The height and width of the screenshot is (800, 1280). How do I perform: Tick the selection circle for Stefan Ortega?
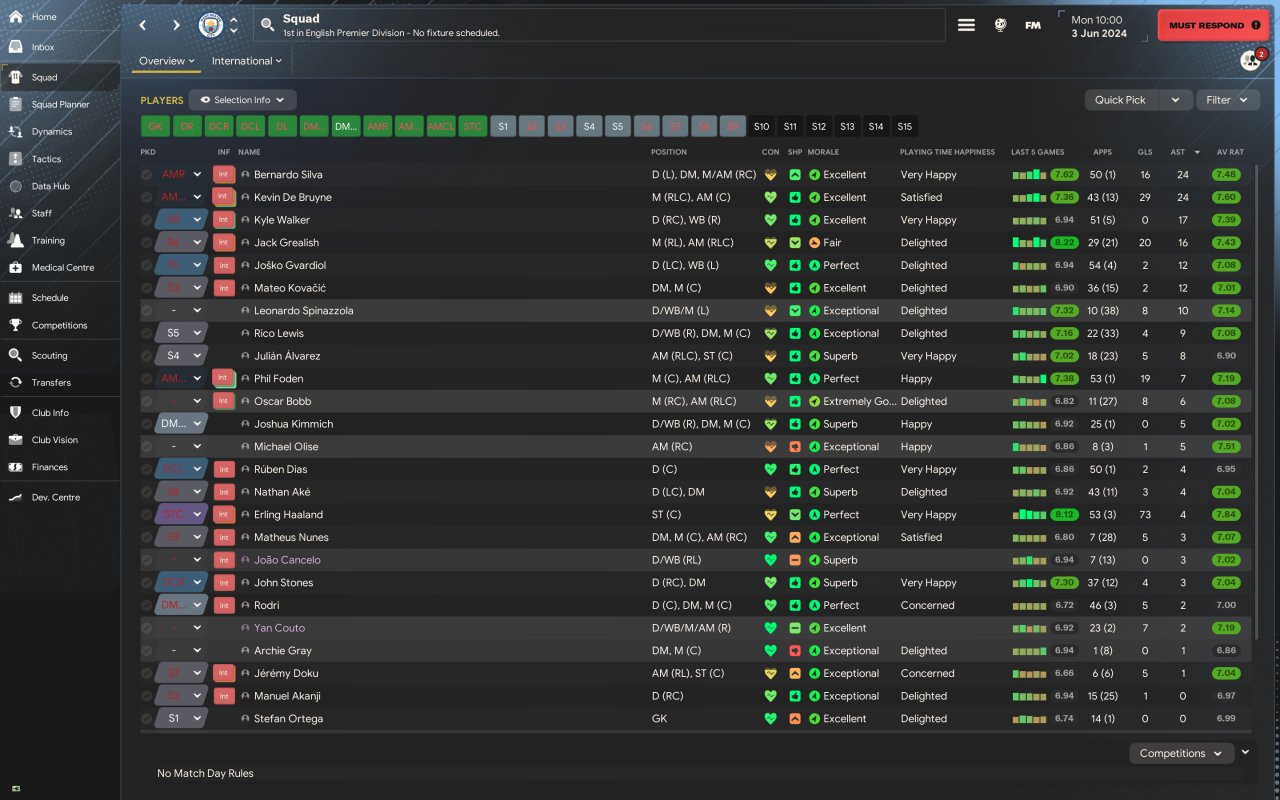point(147,719)
